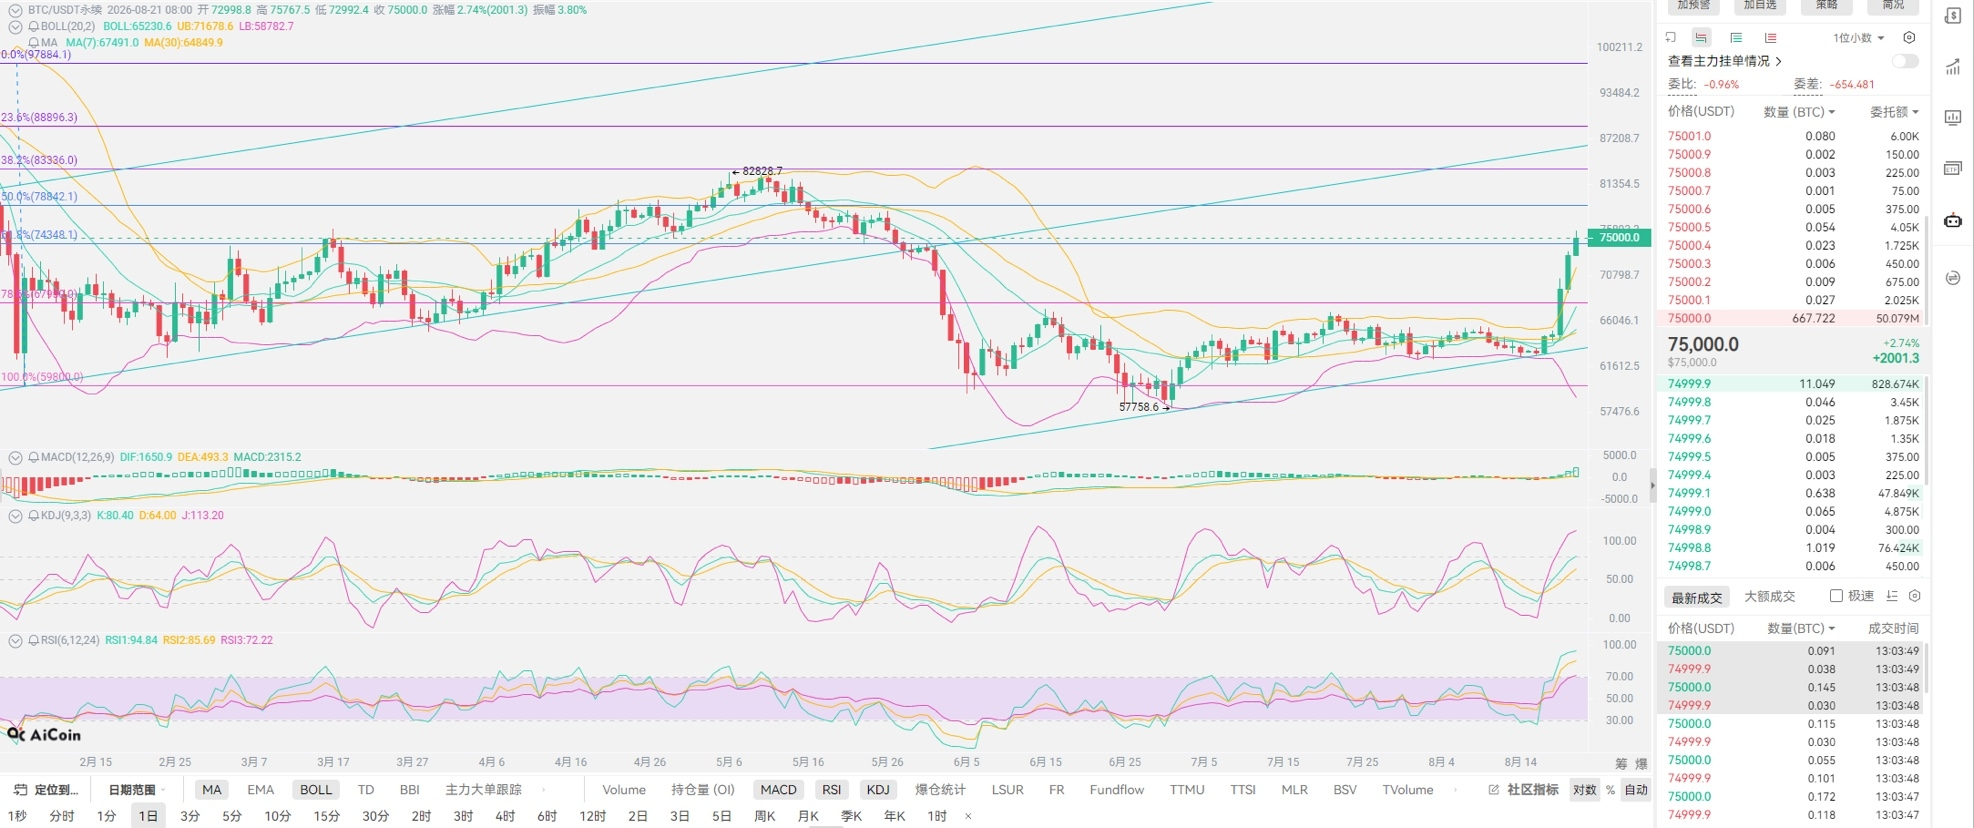1974x828 pixels.
Task: Click the bell icon next to KDJ indicator
Action: [x=34, y=516]
